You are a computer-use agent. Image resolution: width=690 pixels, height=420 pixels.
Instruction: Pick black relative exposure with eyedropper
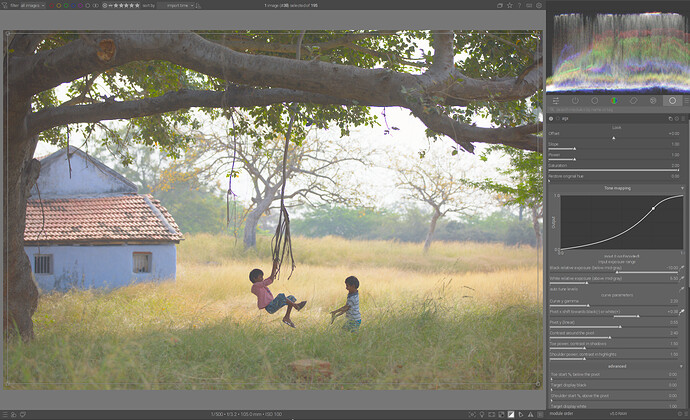682,268
